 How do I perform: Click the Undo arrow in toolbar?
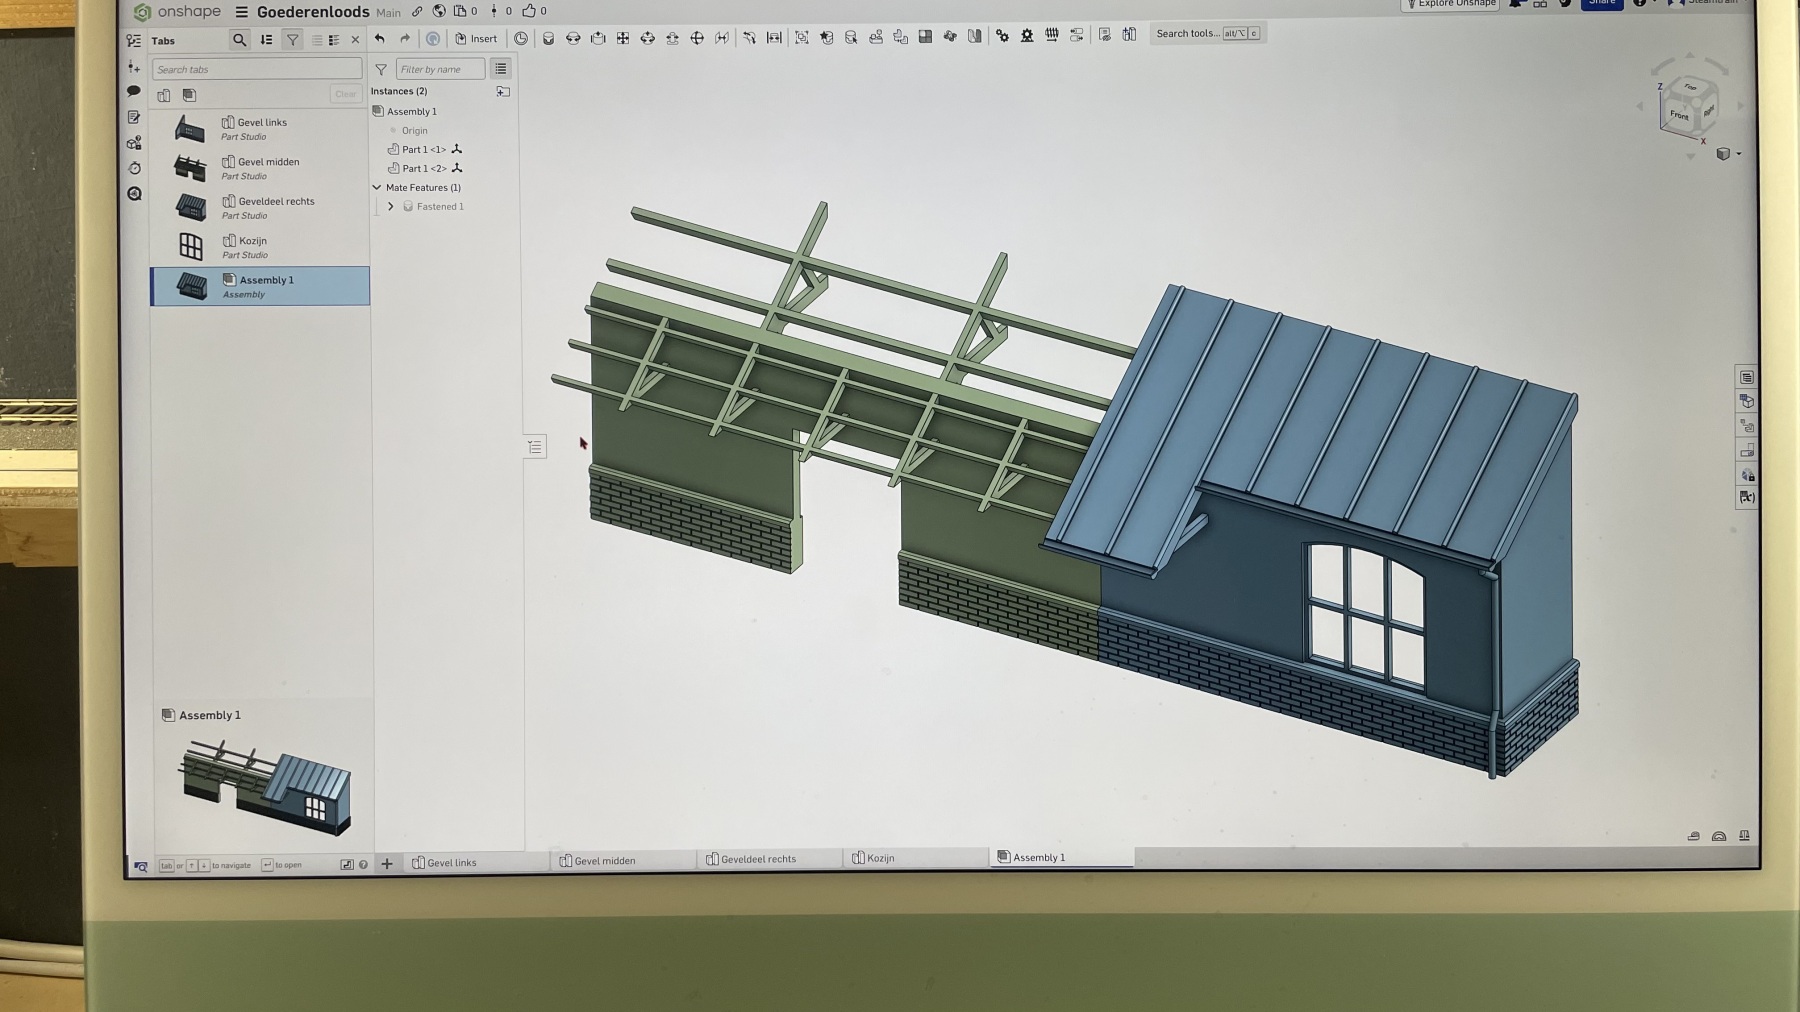[380, 39]
